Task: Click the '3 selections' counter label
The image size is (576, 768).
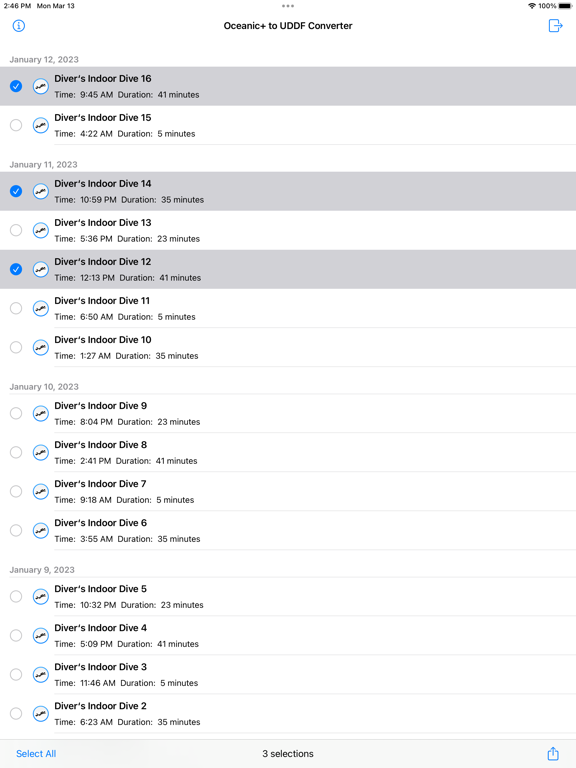Action: point(288,754)
